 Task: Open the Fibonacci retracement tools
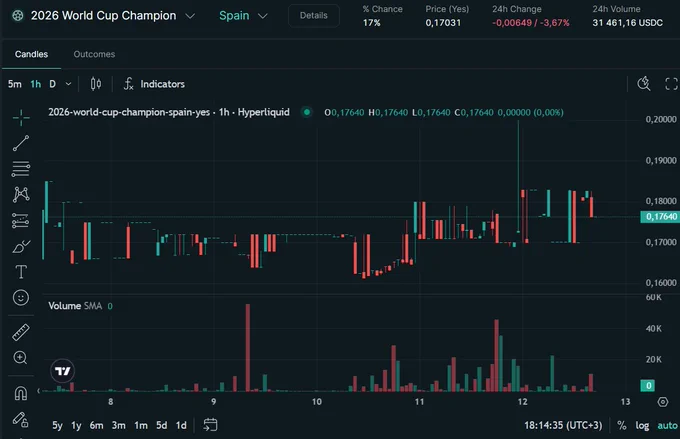coord(21,169)
